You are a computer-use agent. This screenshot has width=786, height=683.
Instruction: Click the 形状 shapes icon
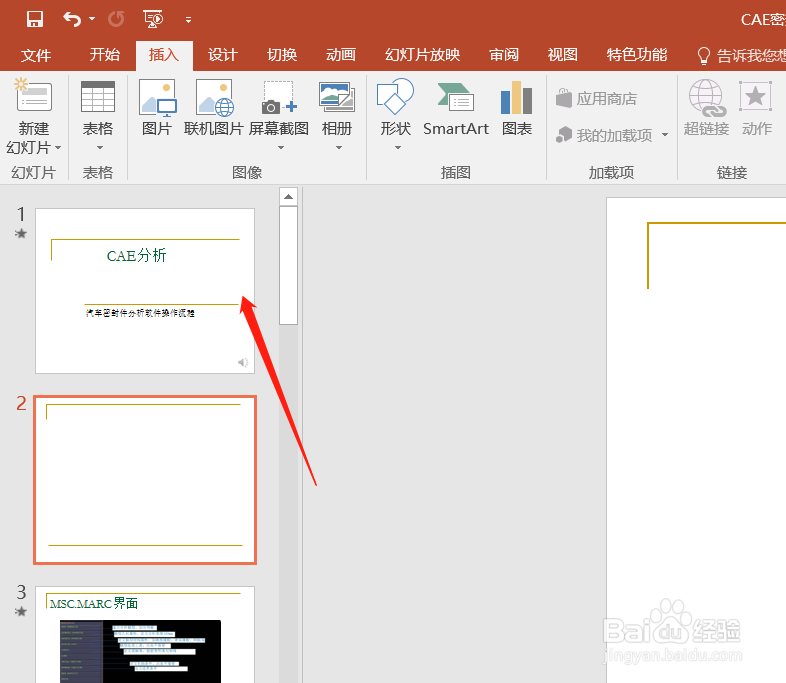click(x=396, y=96)
